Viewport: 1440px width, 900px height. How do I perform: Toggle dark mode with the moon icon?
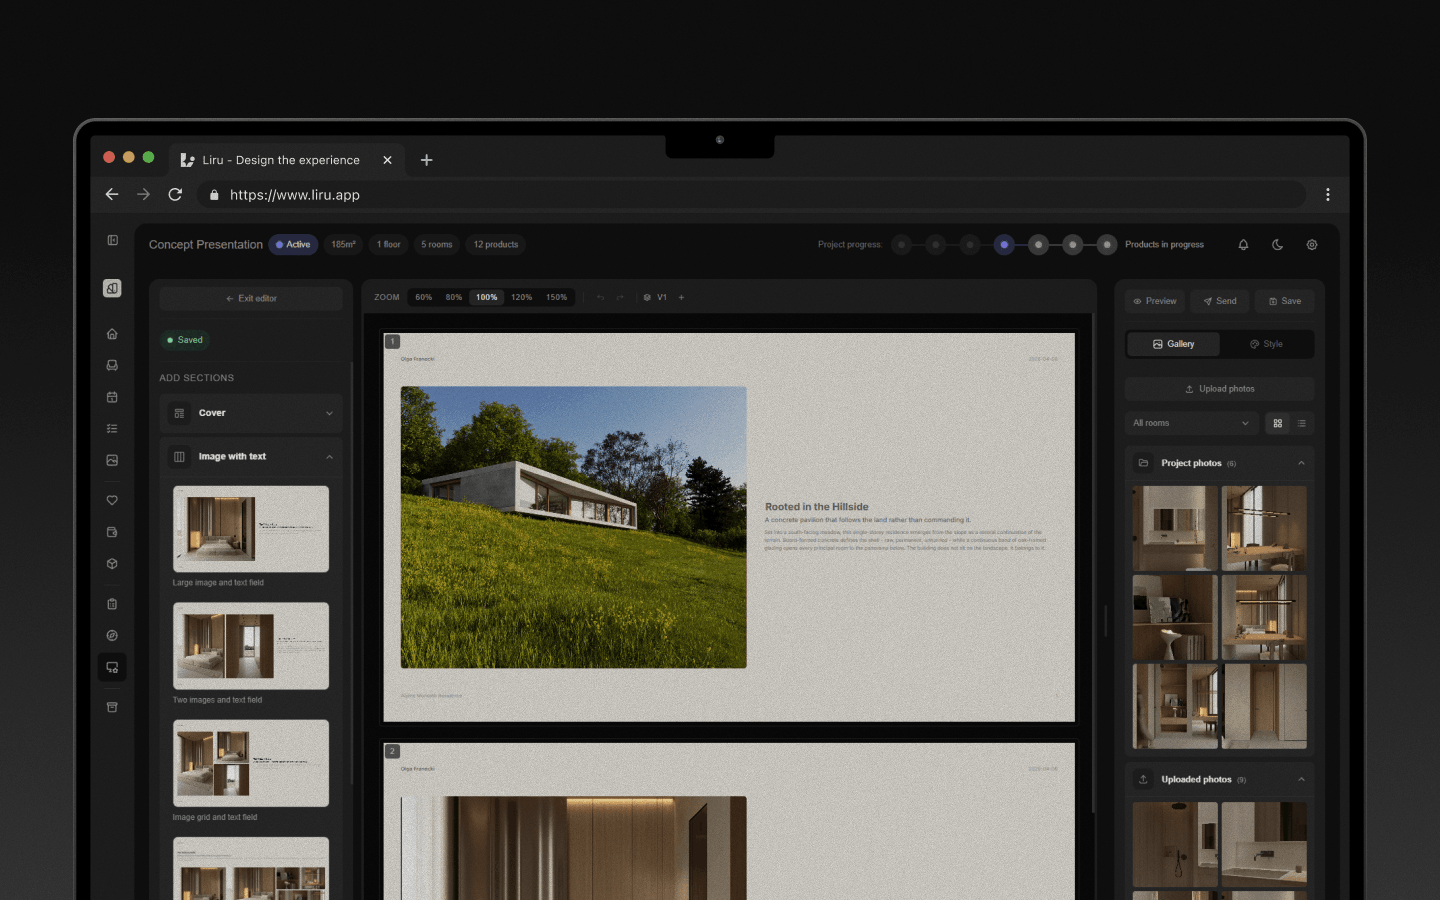pyautogui.click(x=1277, y=244)
